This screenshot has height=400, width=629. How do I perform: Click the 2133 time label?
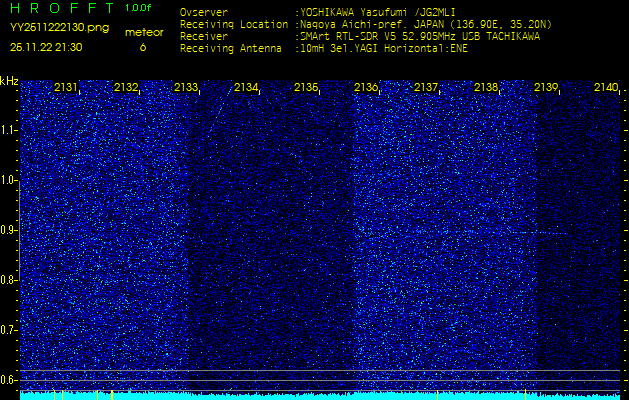[186, 87]
